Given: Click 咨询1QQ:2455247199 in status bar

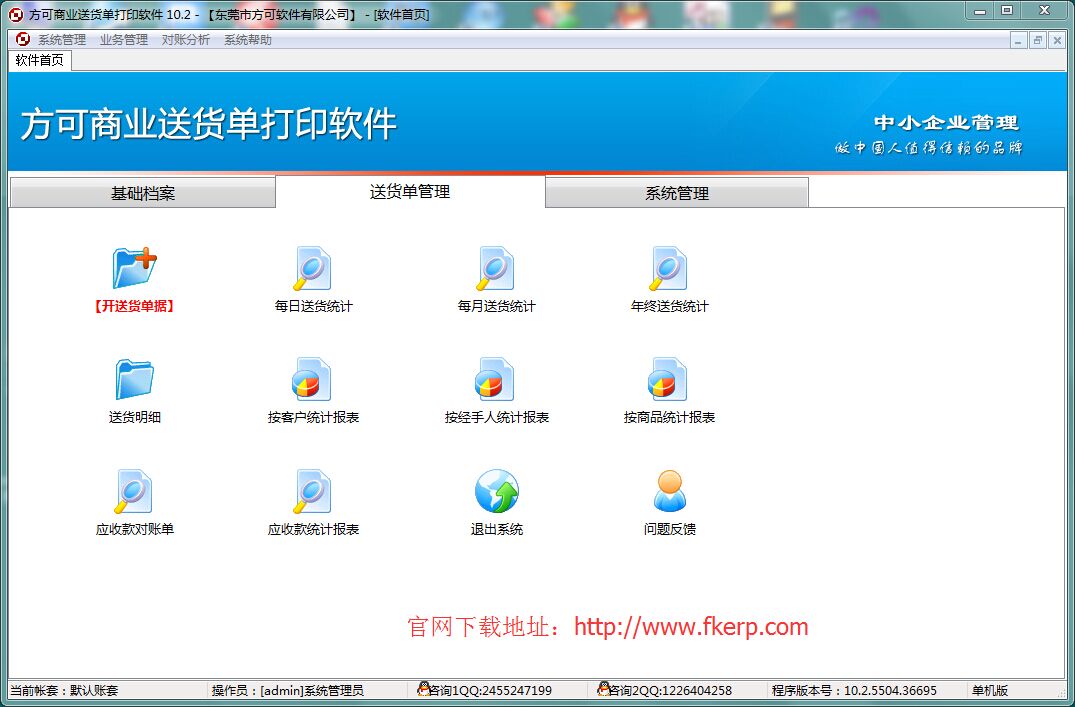Looking at the screenshot, I should click(x=492, y=690).
